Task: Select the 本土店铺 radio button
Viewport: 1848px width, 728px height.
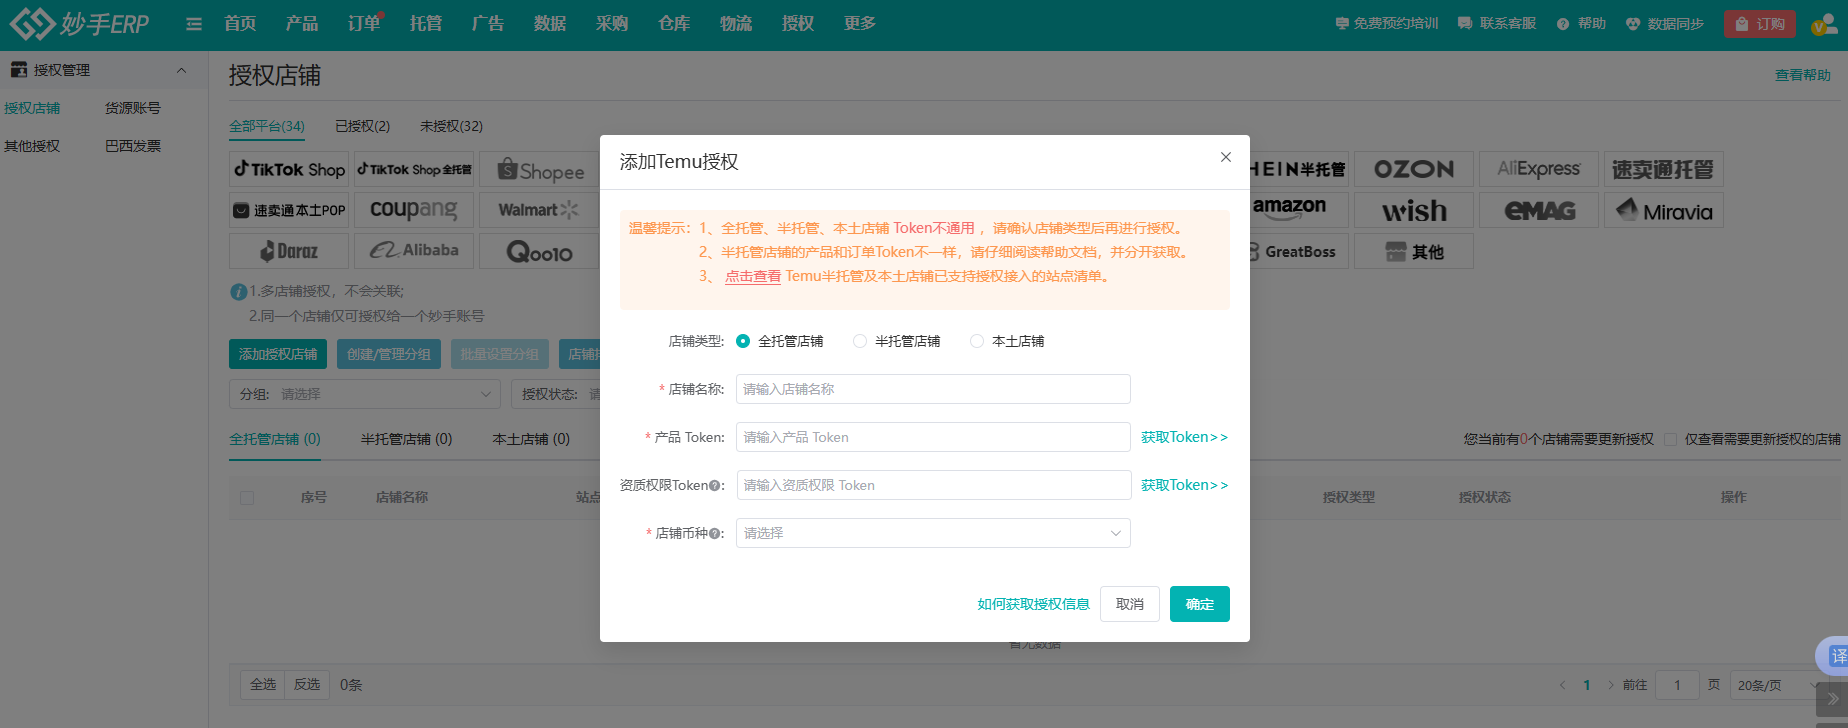Action: (977, 341)
